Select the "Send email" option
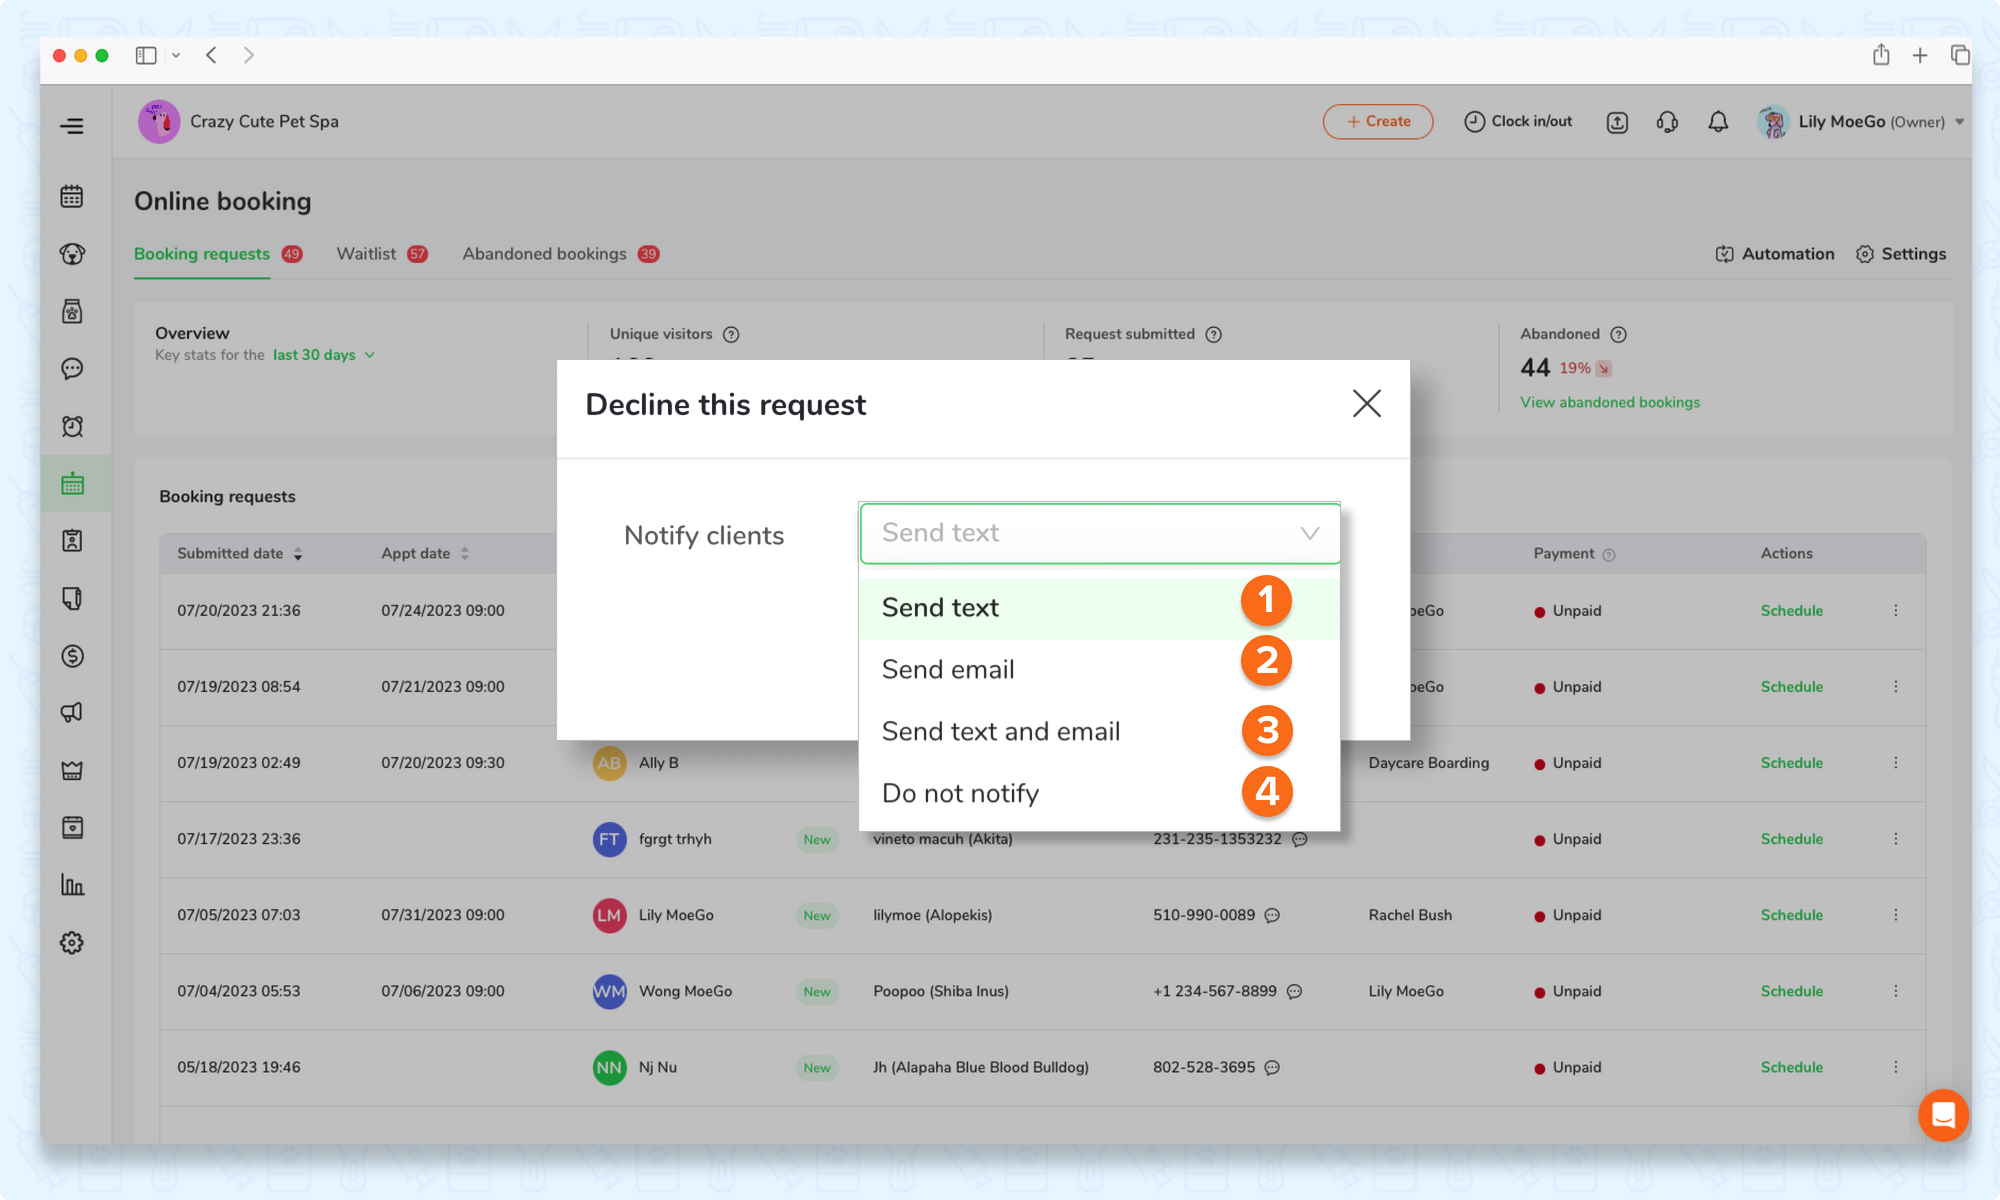 [x=948, y=670]
